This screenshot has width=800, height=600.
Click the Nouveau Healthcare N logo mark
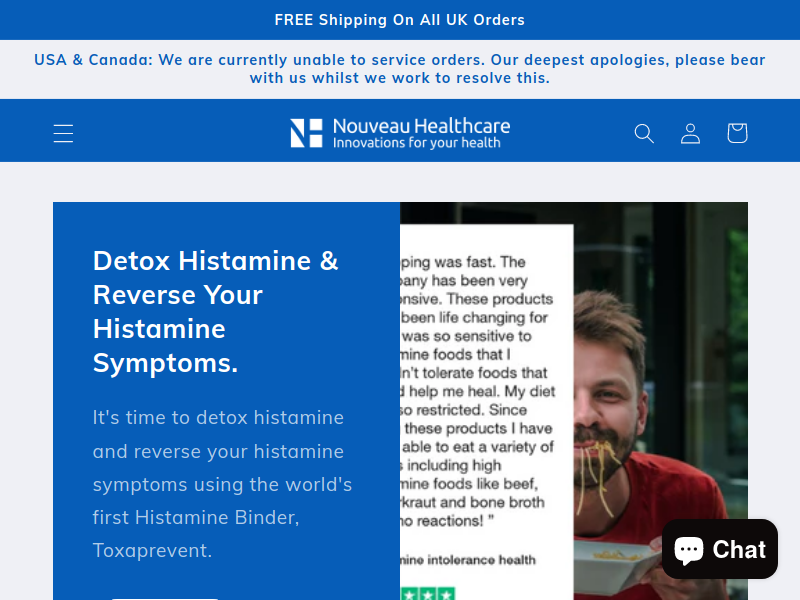tap(306, 133)
